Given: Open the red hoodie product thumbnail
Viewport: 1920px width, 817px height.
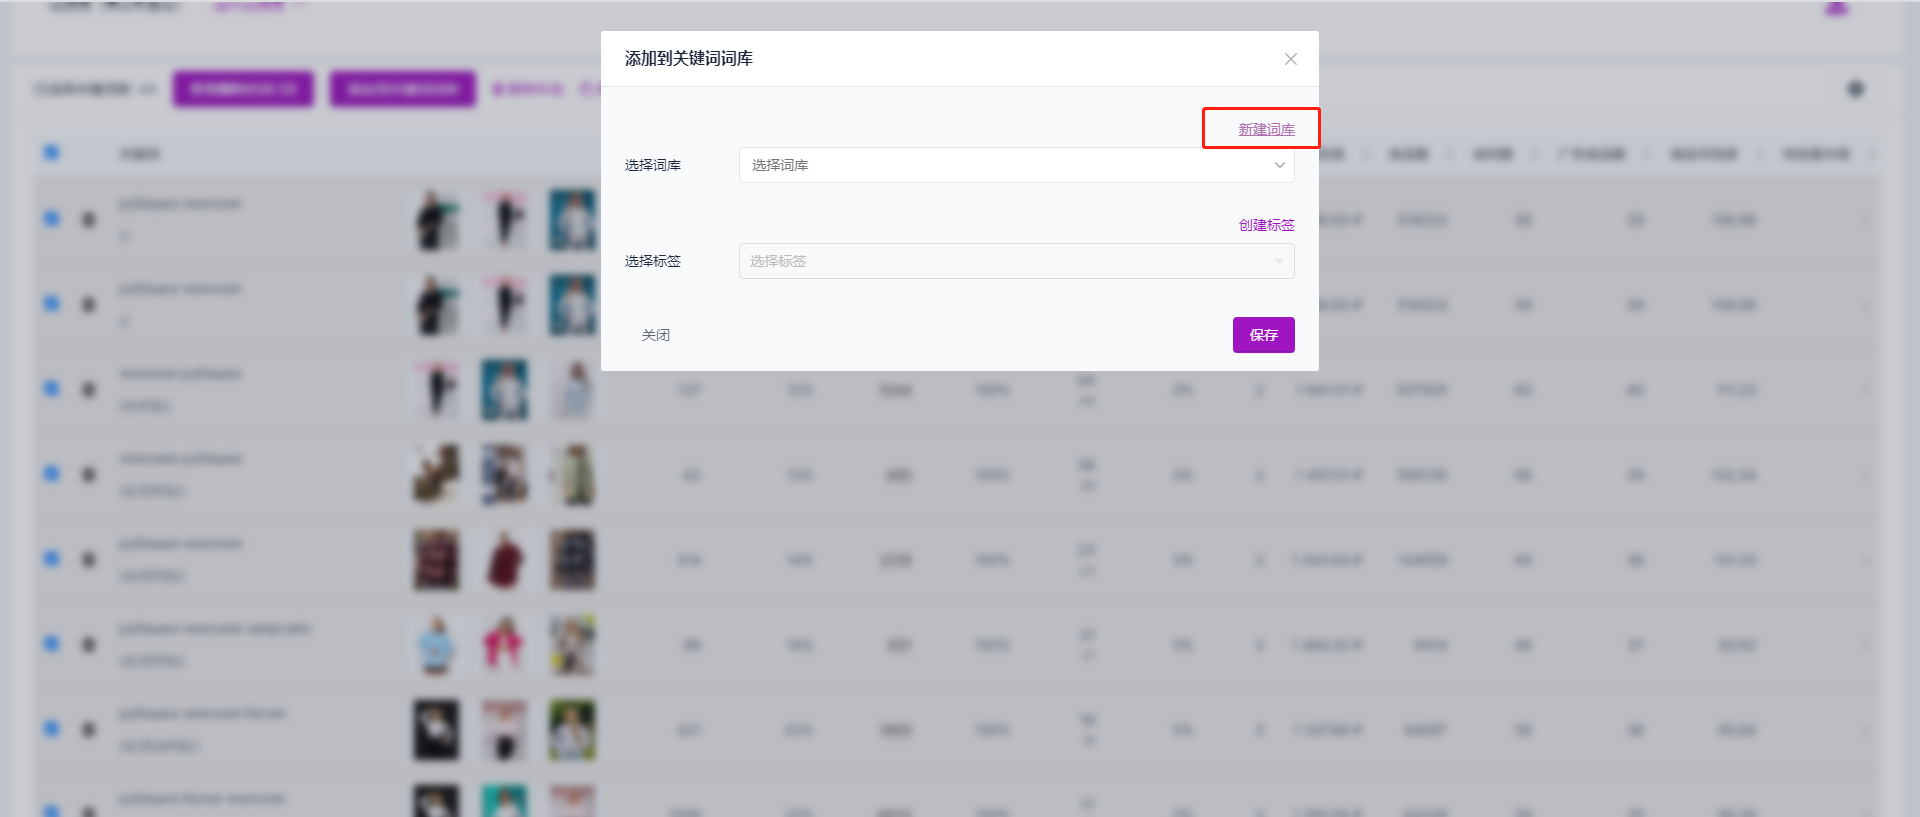Looking at the screenshot, I should click(x=505, y=560).
